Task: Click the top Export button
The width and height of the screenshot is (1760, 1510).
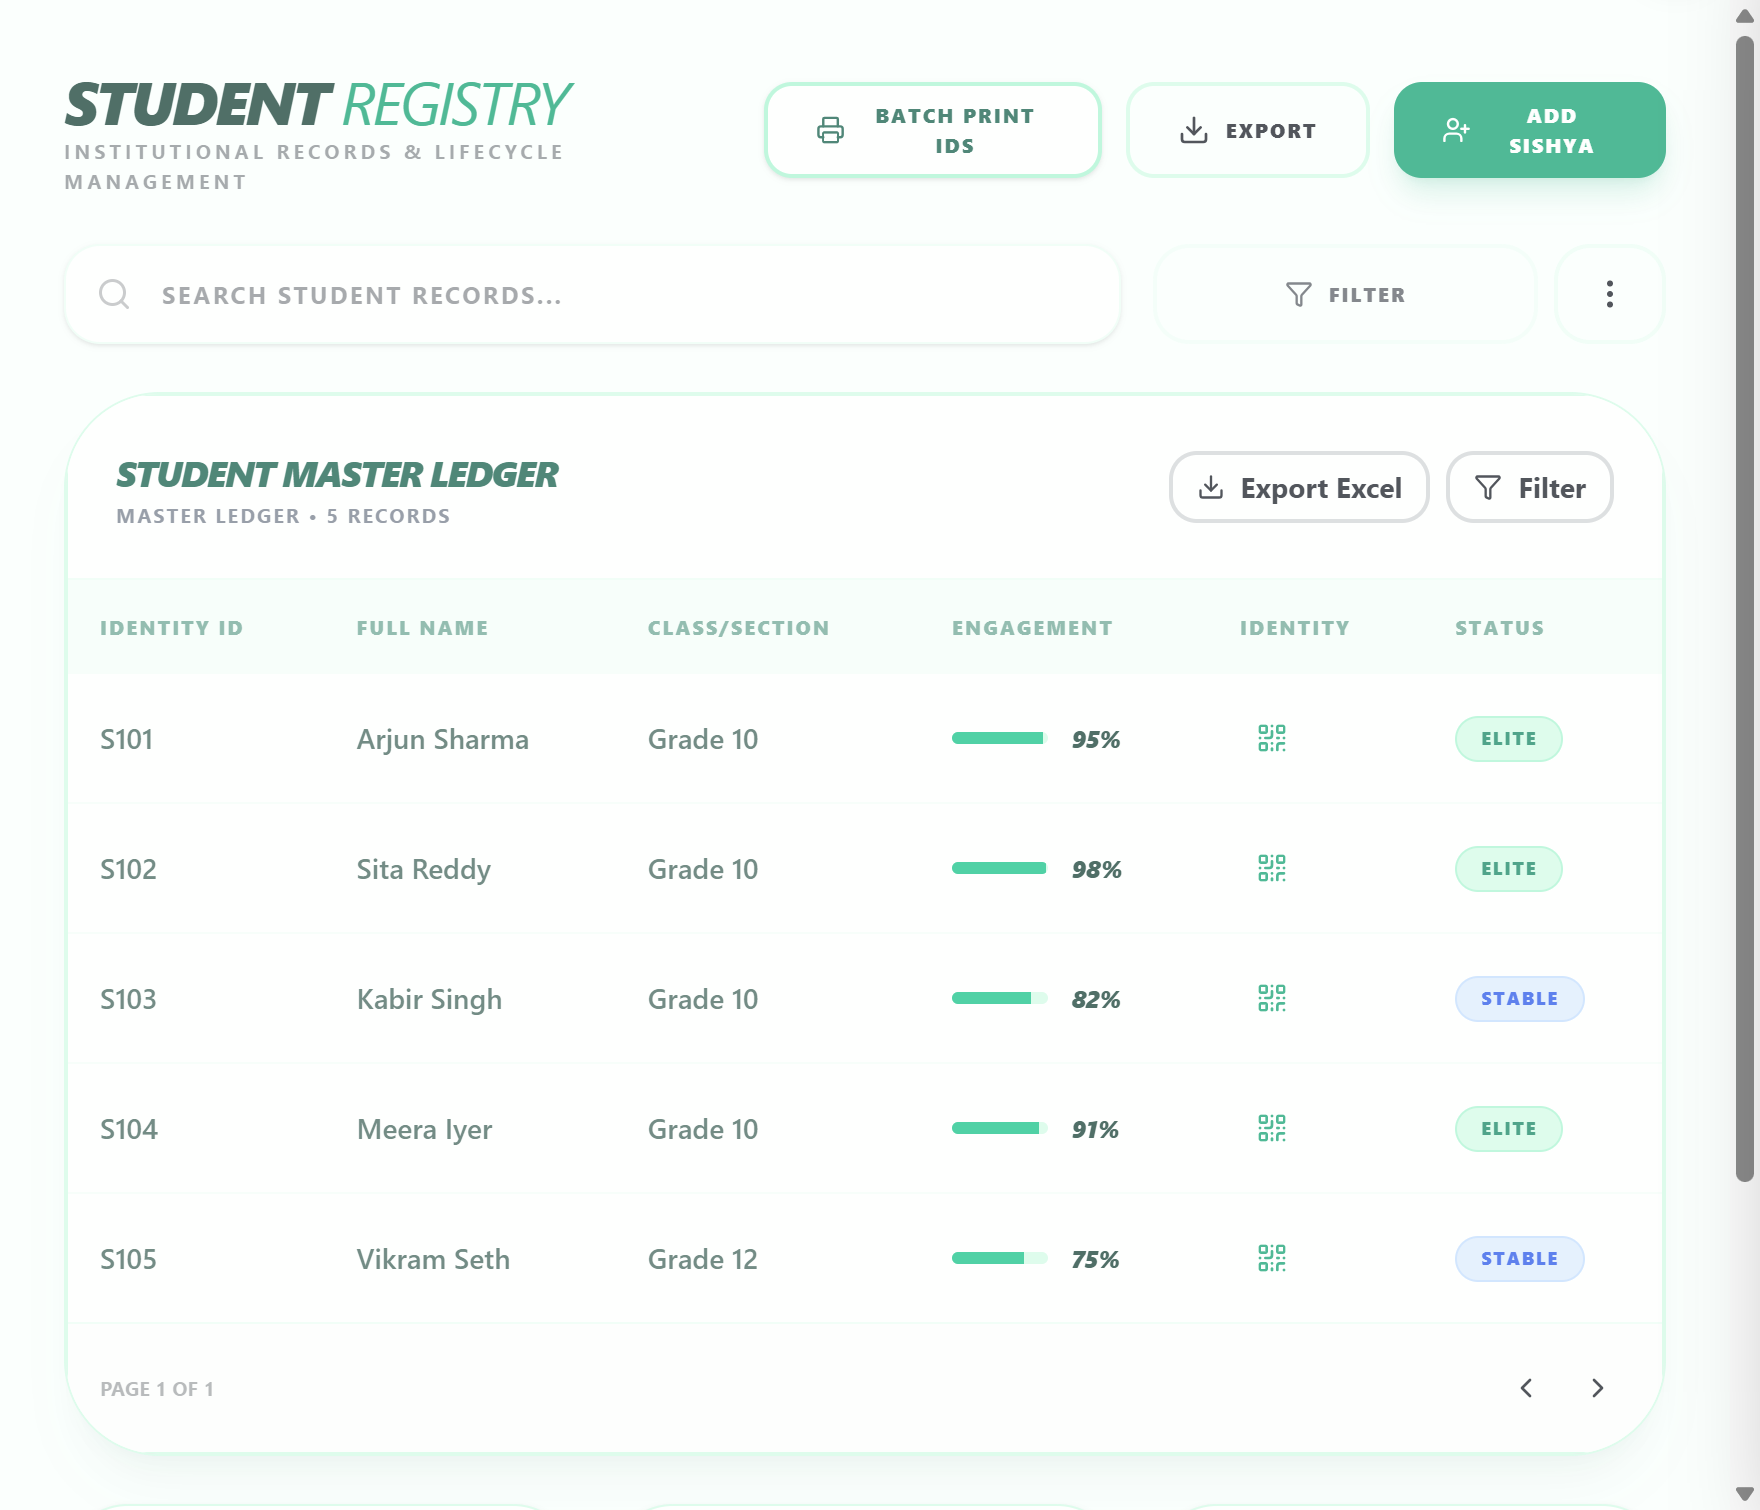Action: click(1247, 130)
